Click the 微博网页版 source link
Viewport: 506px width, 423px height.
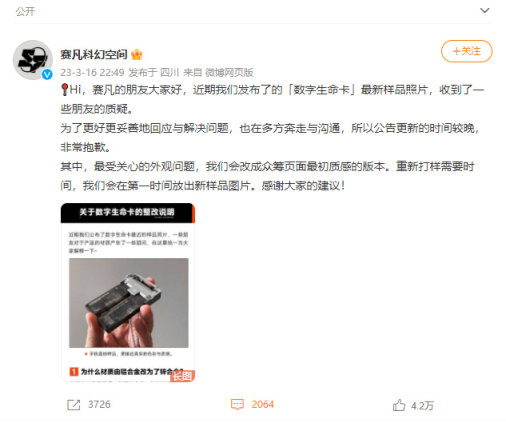tap(229, 72)
